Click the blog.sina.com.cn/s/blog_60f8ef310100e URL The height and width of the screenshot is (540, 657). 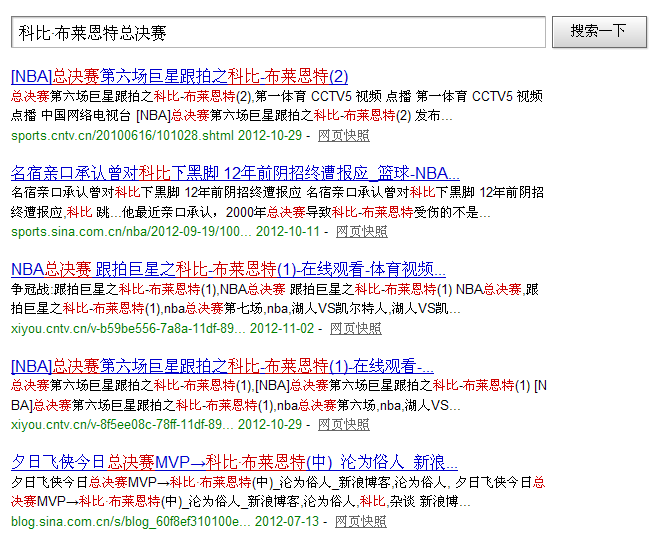(129, 521)
